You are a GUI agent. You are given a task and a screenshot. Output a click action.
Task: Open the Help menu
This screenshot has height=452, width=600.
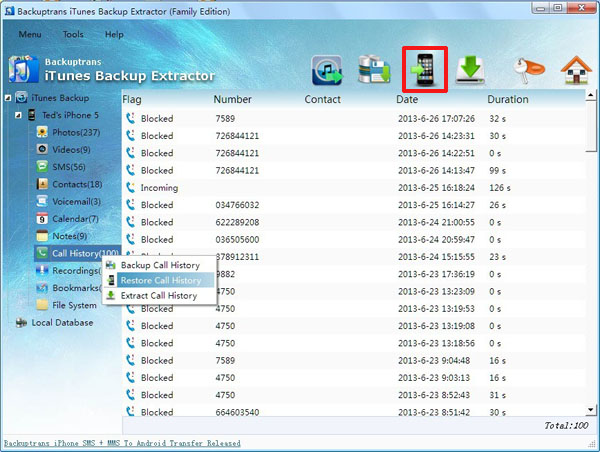click(114, 34)
